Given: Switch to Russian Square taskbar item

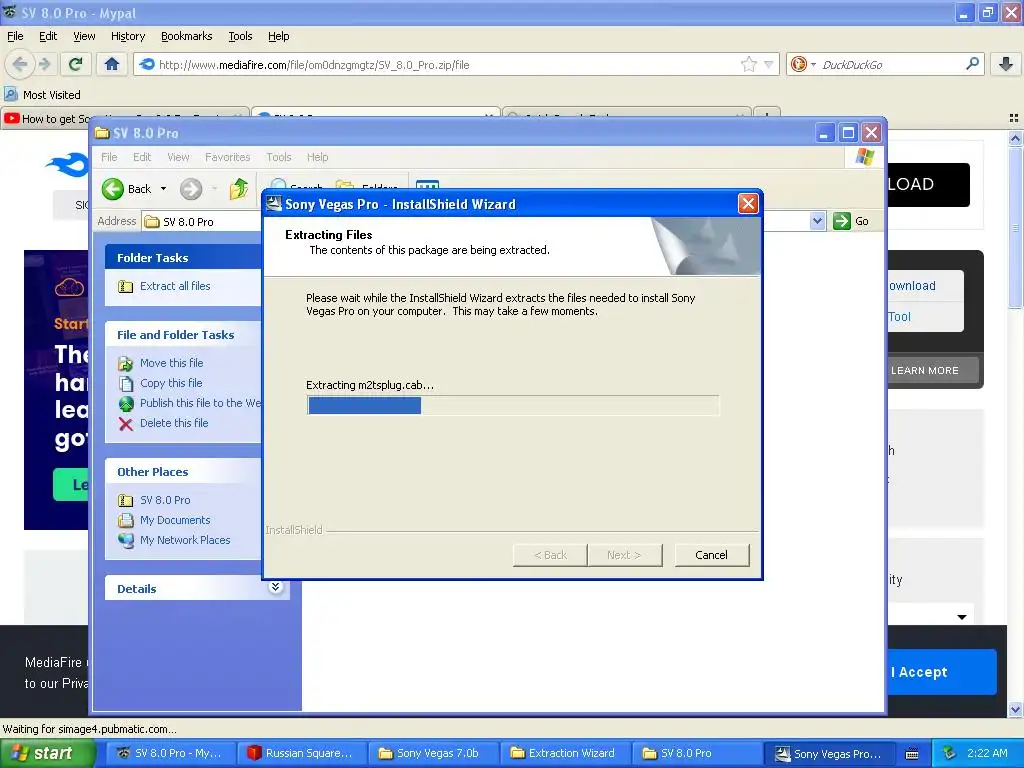Looking at the screenshot, I should click(300, 753).
